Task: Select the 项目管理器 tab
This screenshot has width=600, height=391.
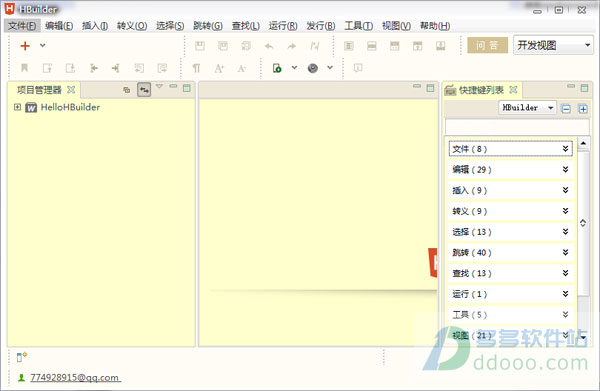Action: (x=39, y=90)
